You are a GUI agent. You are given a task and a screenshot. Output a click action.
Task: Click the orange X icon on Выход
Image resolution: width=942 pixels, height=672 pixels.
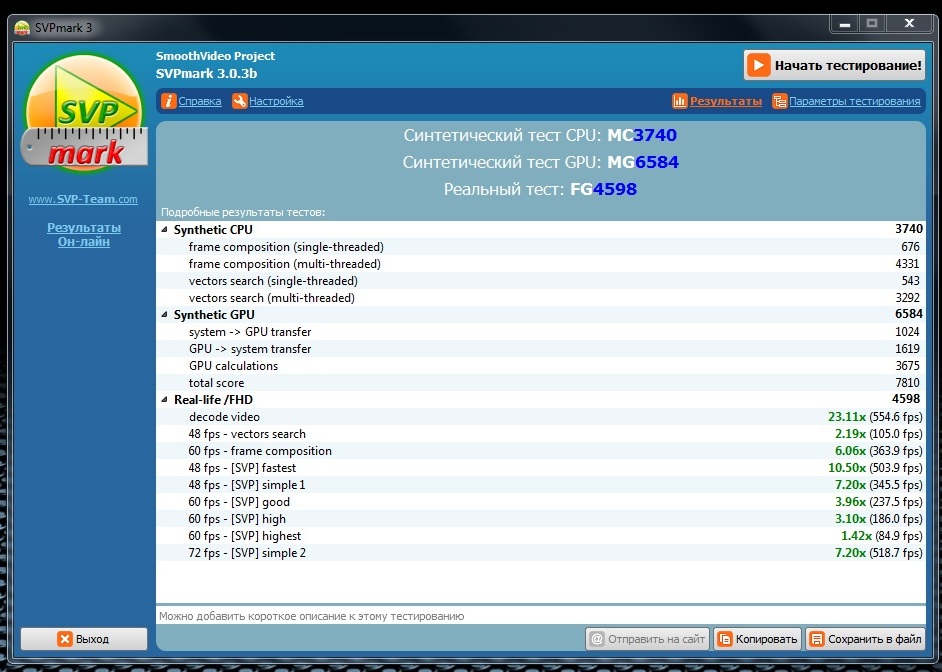pyautogui.click(x=65, y=638)
